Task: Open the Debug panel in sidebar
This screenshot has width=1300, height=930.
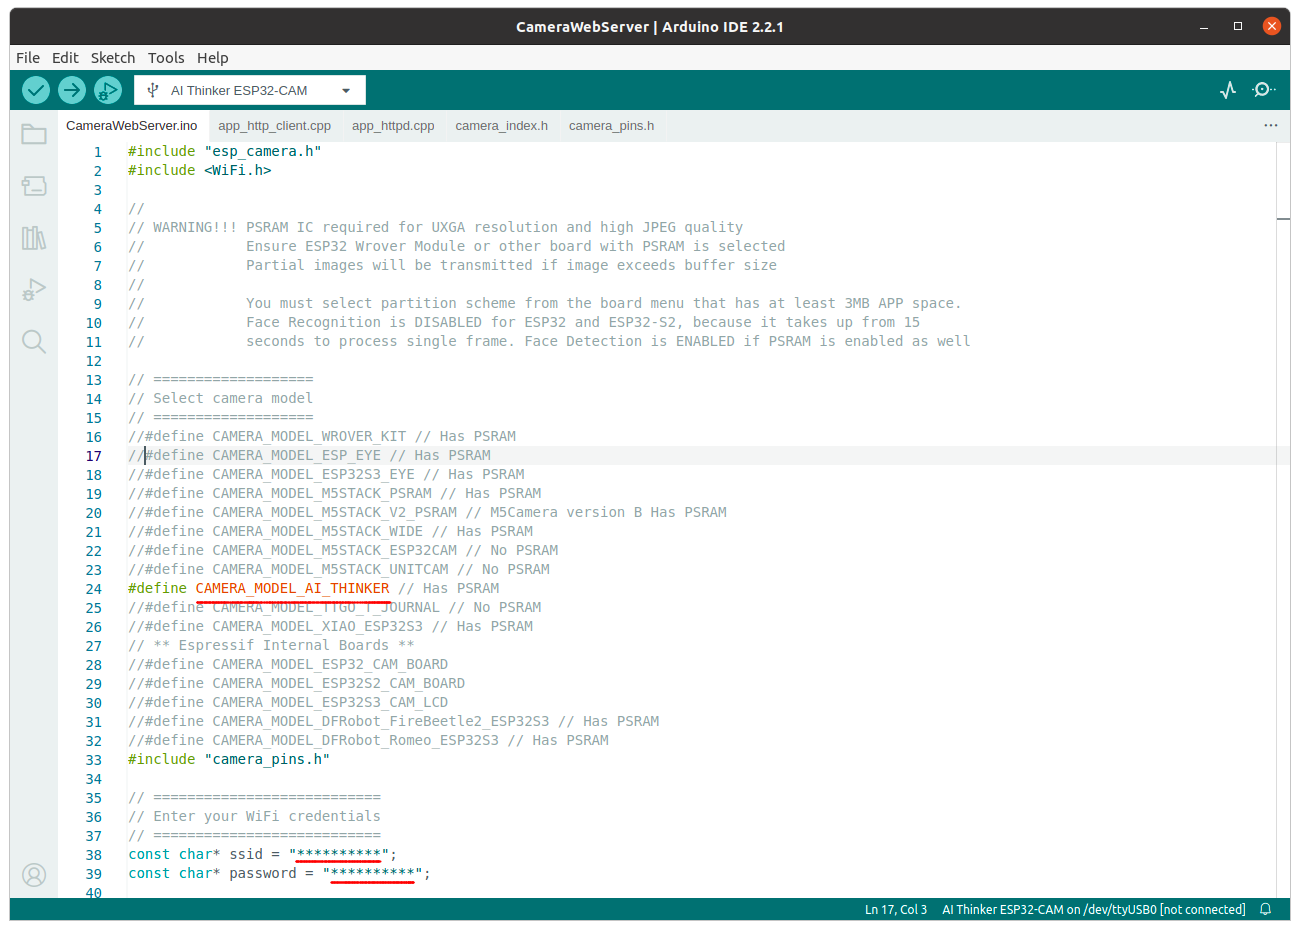Action: click(x=34, y=290)
